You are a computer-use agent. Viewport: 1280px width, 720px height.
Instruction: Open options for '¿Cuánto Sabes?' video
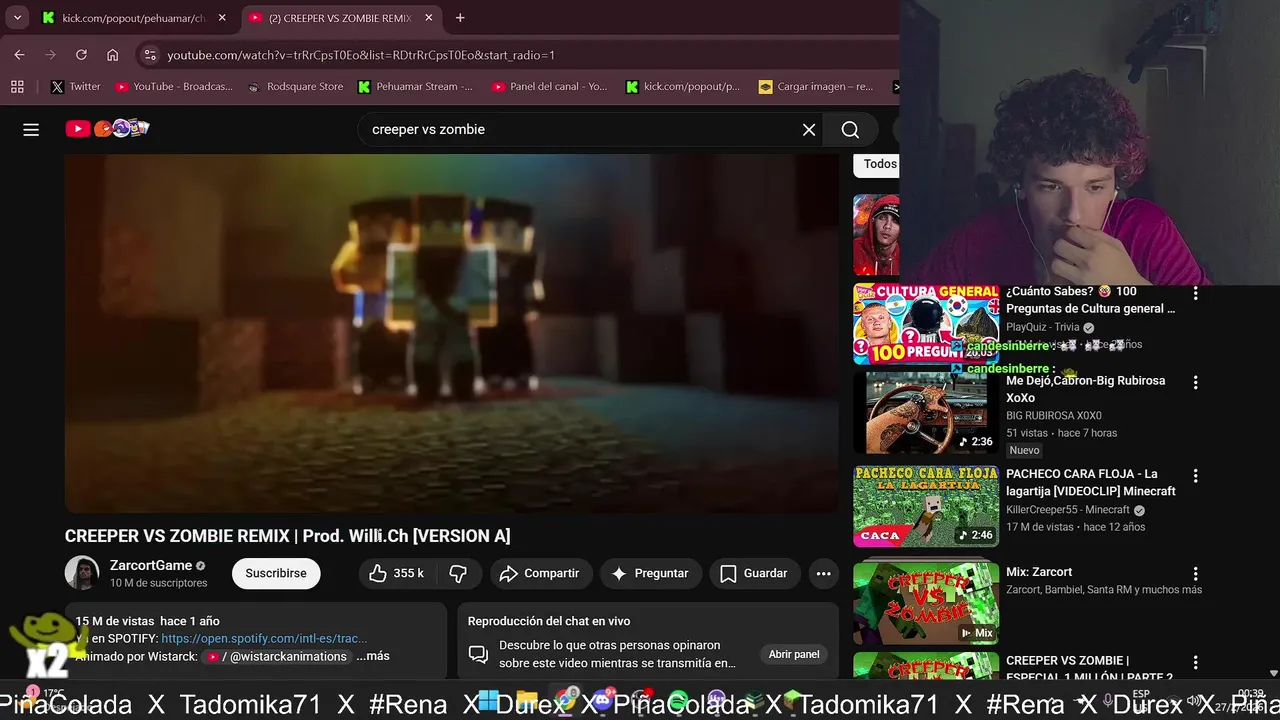pos(1195,294)
